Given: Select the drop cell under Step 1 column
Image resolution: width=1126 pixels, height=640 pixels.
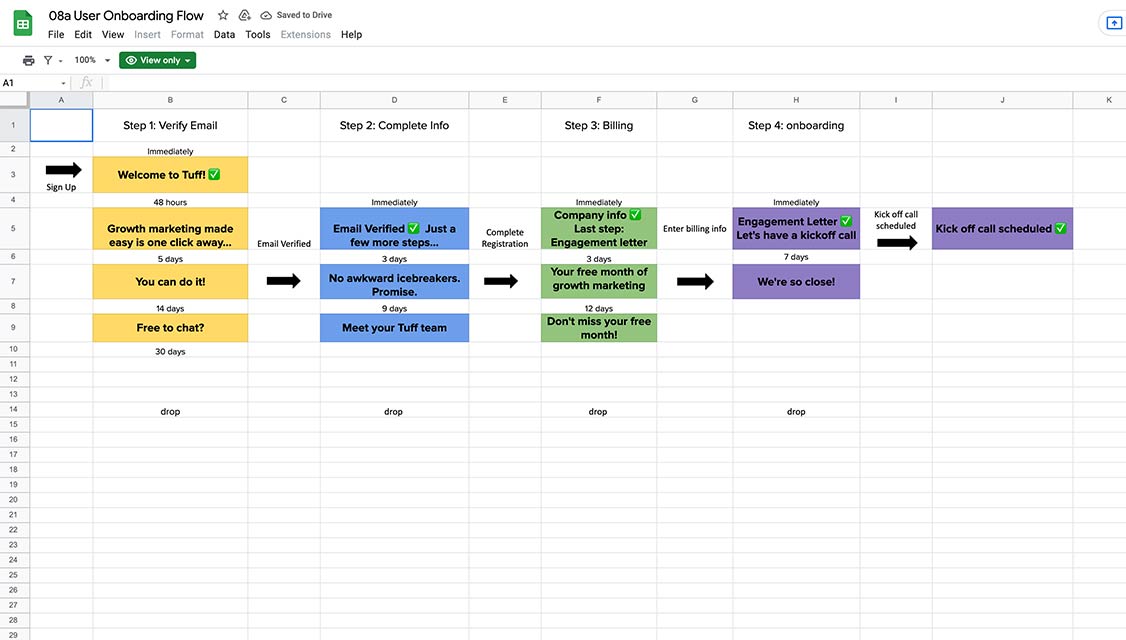Looking at the screenshot, I should [x=170, y=410].
